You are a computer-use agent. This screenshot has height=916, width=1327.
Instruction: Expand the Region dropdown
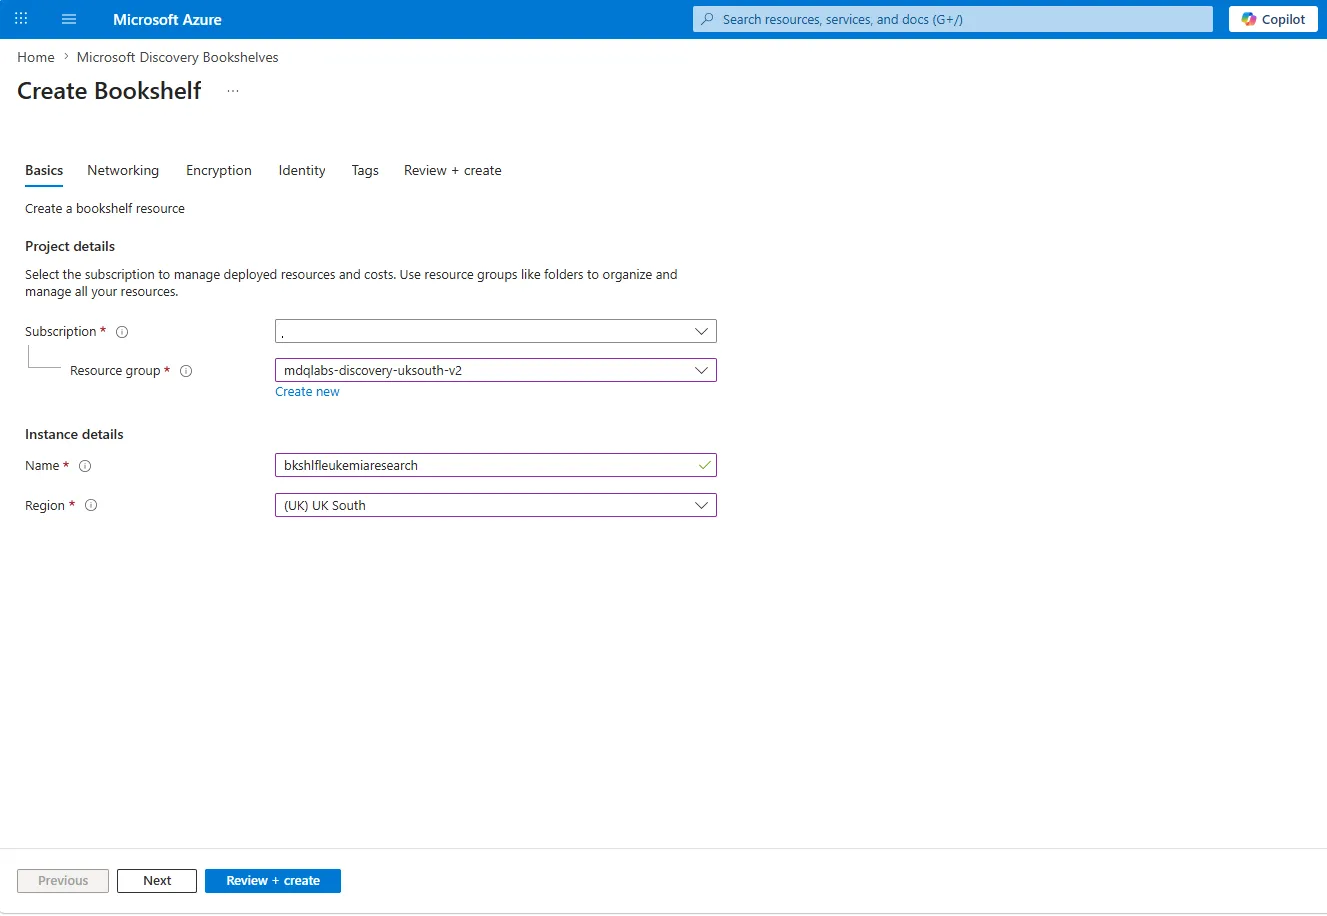click(496, 505)
